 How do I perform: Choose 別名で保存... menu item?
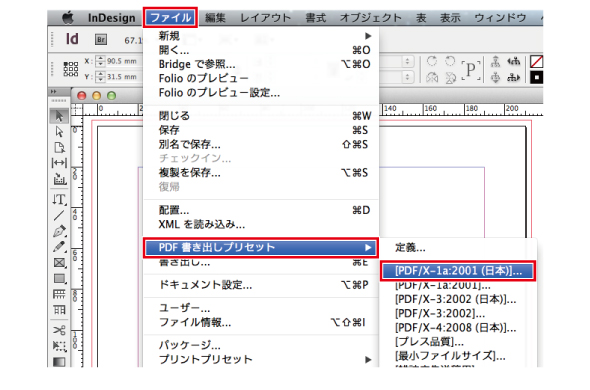pyautogui.click(x=261, y=144)
